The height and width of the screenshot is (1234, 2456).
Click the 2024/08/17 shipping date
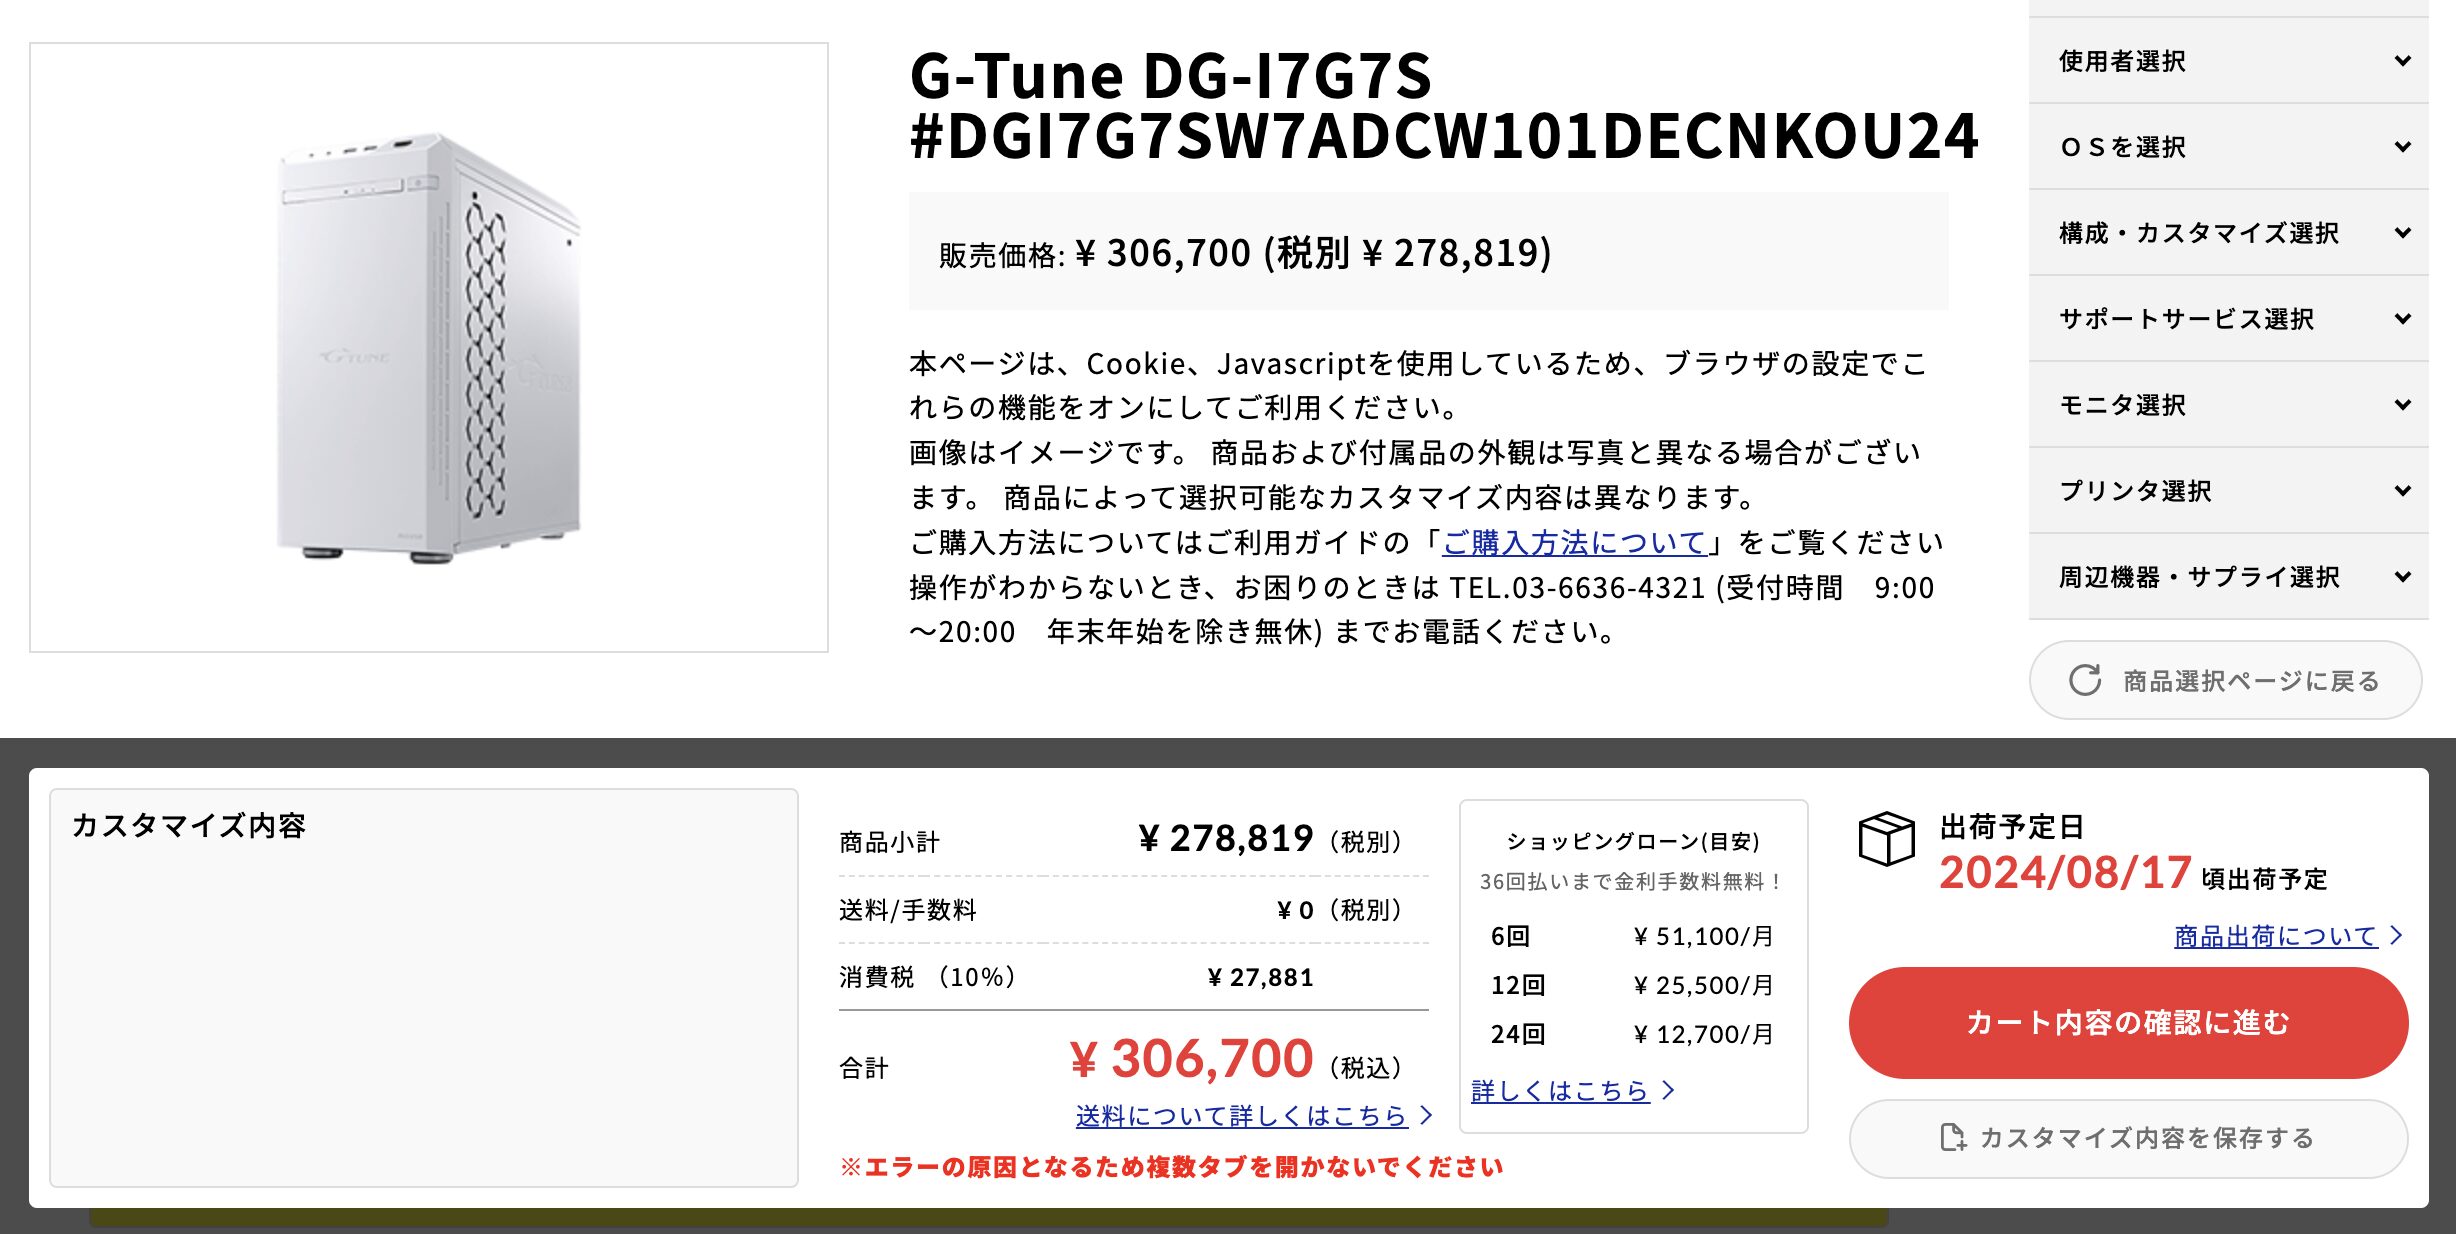pyautogui.click(x=2065, y=873)
